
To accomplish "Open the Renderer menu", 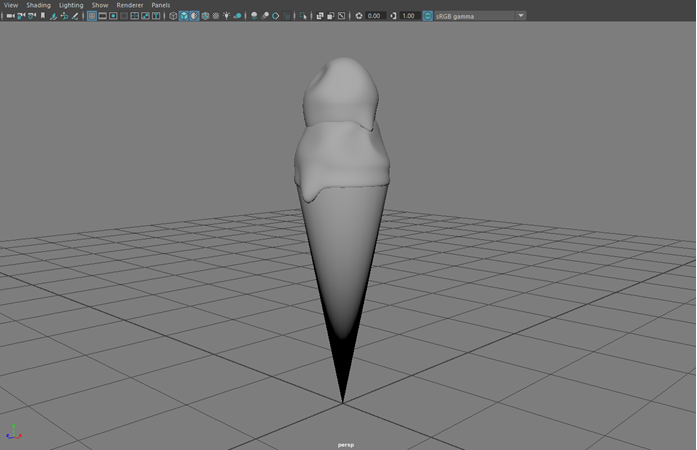I will [130, 5].
